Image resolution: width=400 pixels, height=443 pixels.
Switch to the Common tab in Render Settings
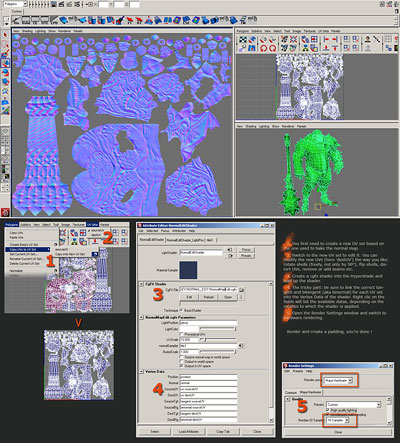(291, 392)
